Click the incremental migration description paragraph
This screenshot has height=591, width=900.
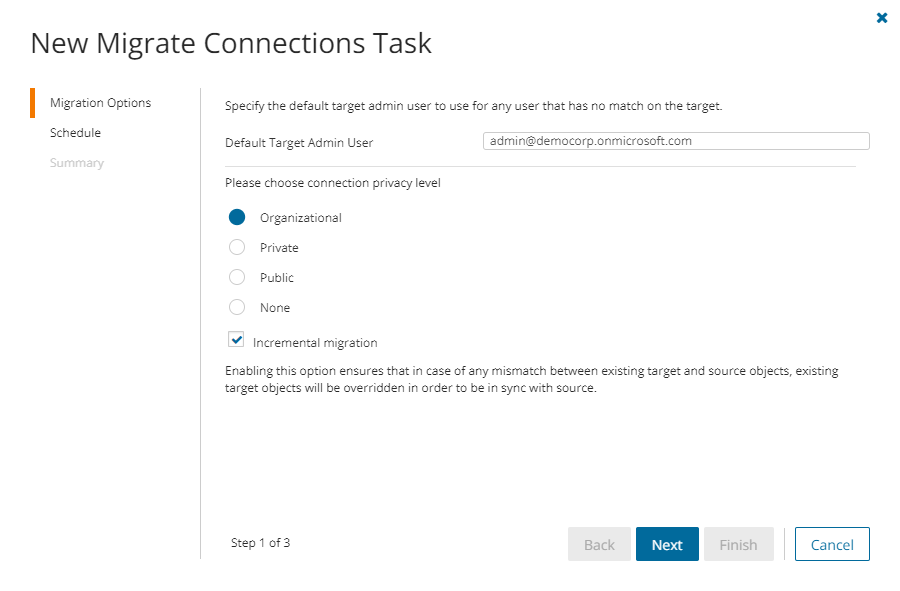point(531,379)
